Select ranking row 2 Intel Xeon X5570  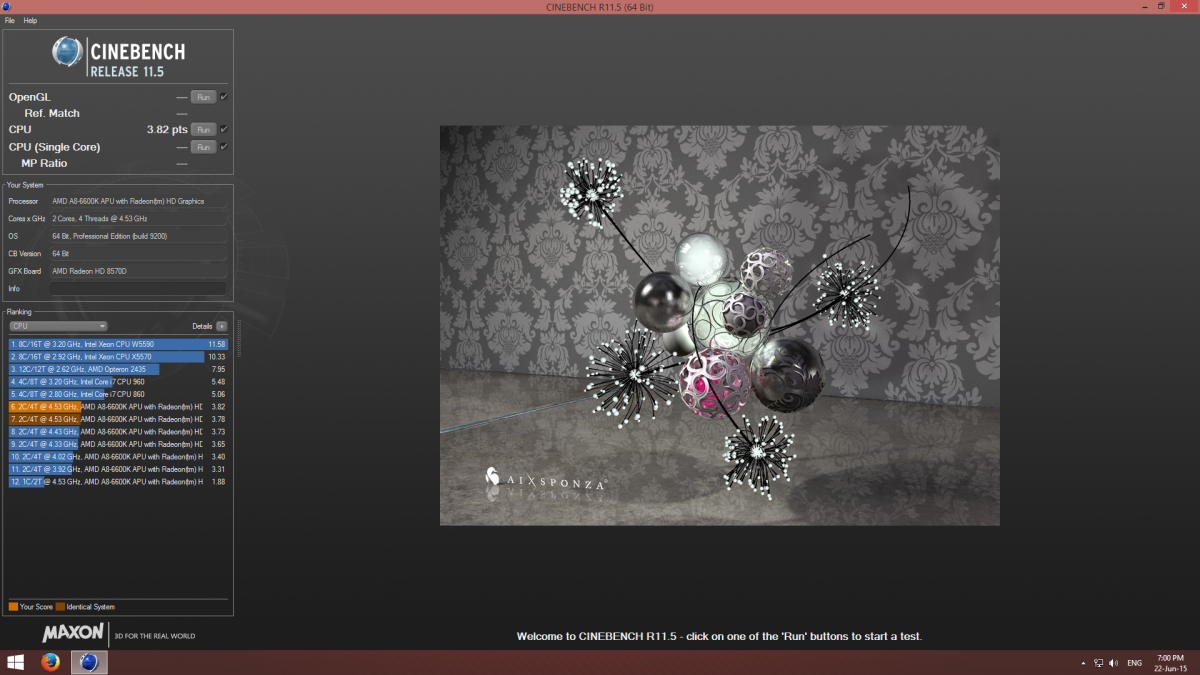[119, 357]
